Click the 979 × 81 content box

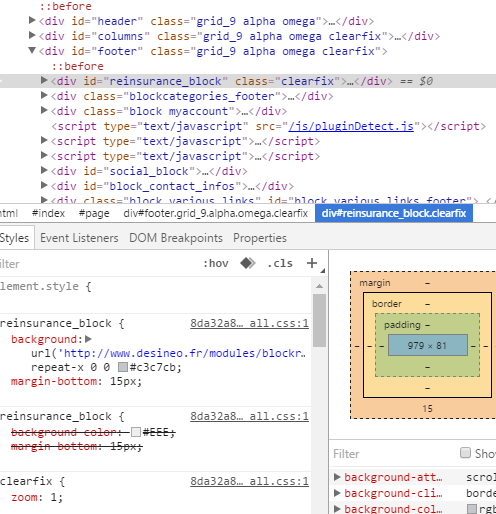pyautogui.click(x=428, y=345)
